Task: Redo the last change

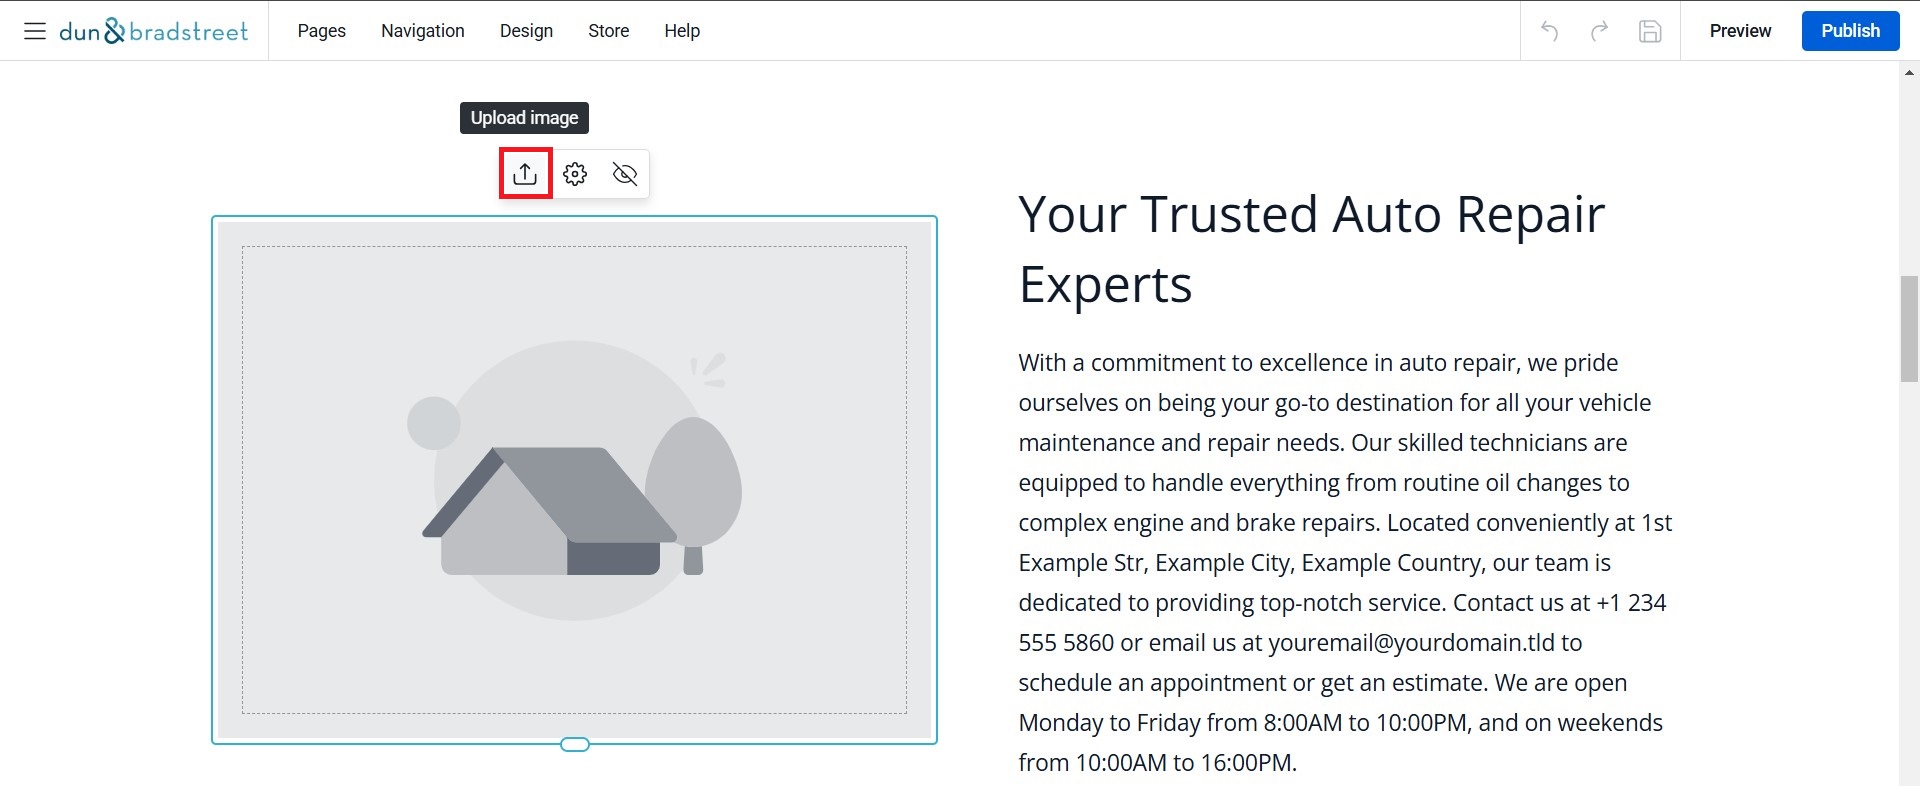Action: point(1599,31)
